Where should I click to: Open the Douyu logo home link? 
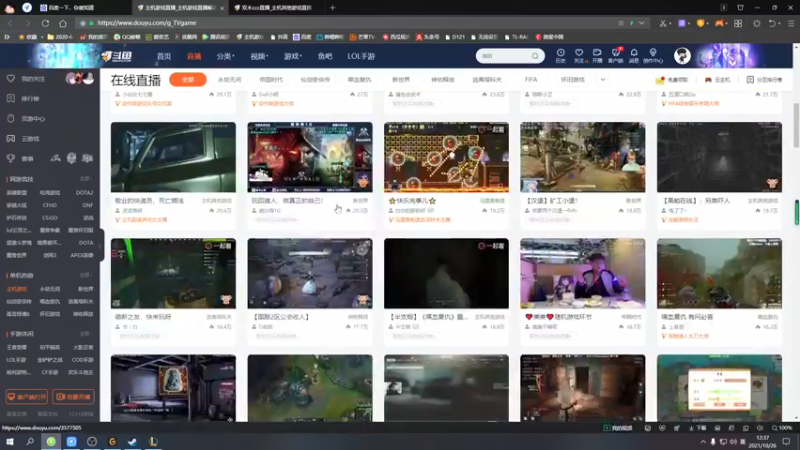click(x=117, y=56)
